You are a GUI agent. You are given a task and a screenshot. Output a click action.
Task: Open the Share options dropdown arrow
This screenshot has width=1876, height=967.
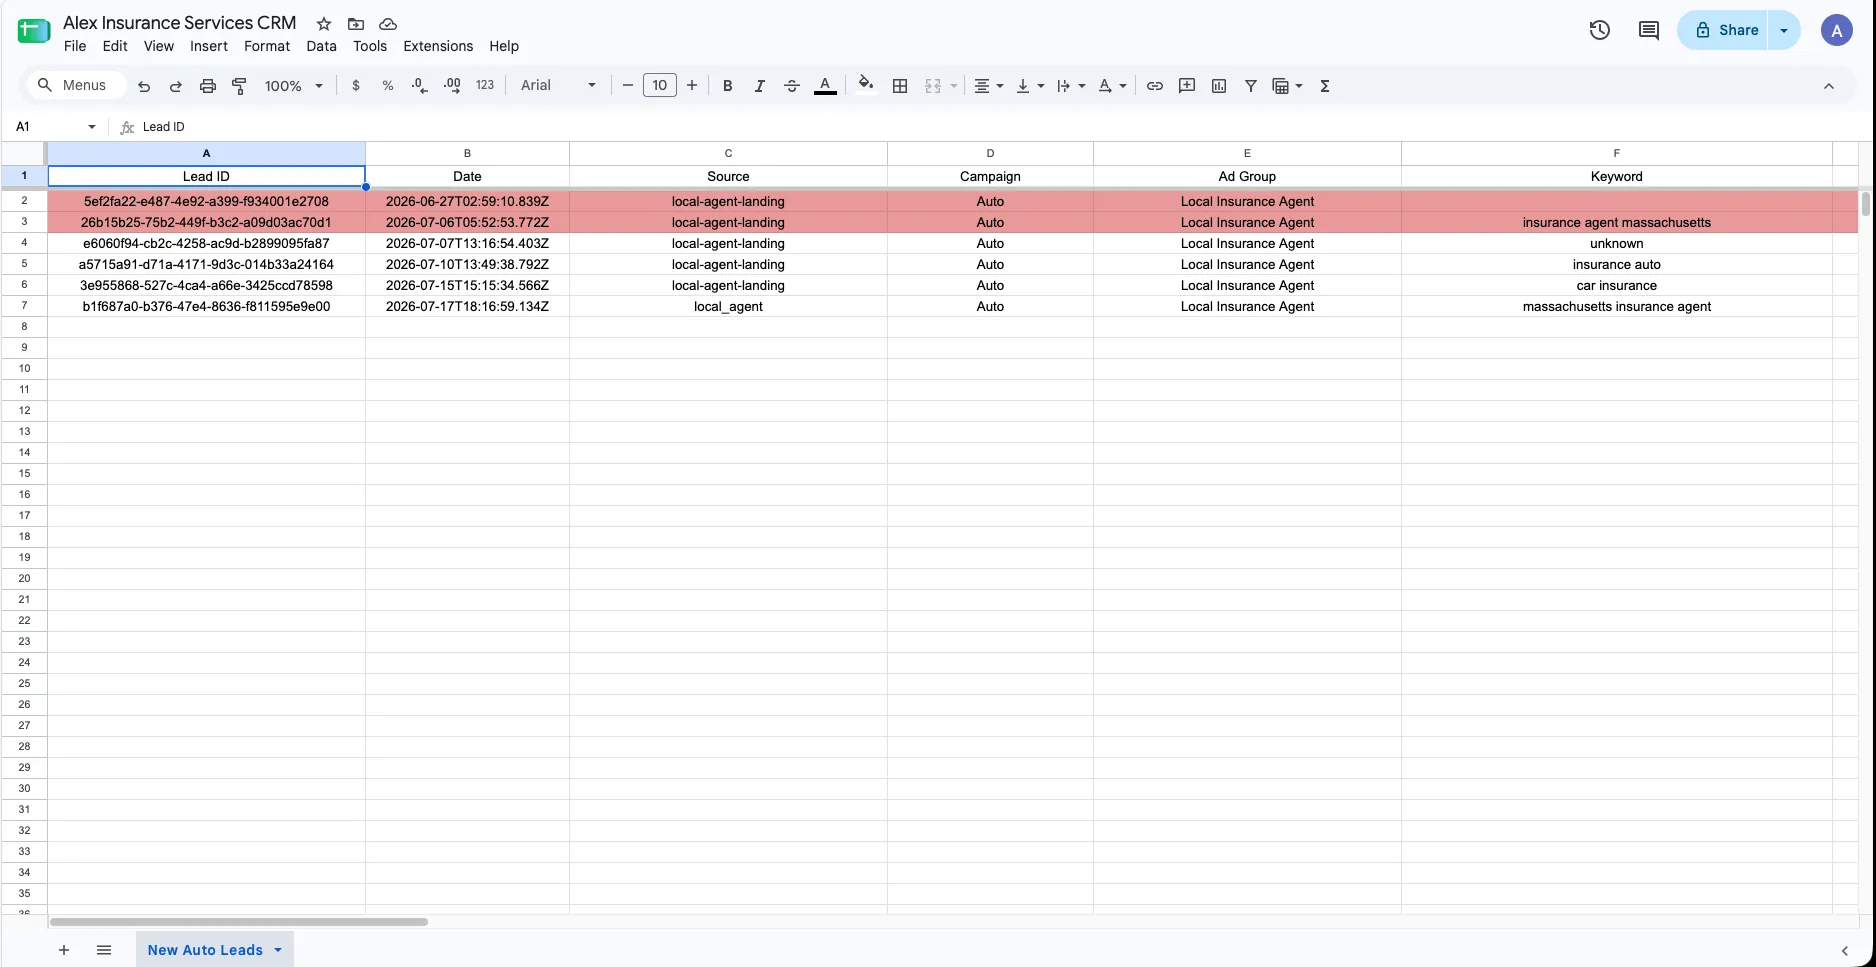pyautogui.click(x=1784, y=30)
